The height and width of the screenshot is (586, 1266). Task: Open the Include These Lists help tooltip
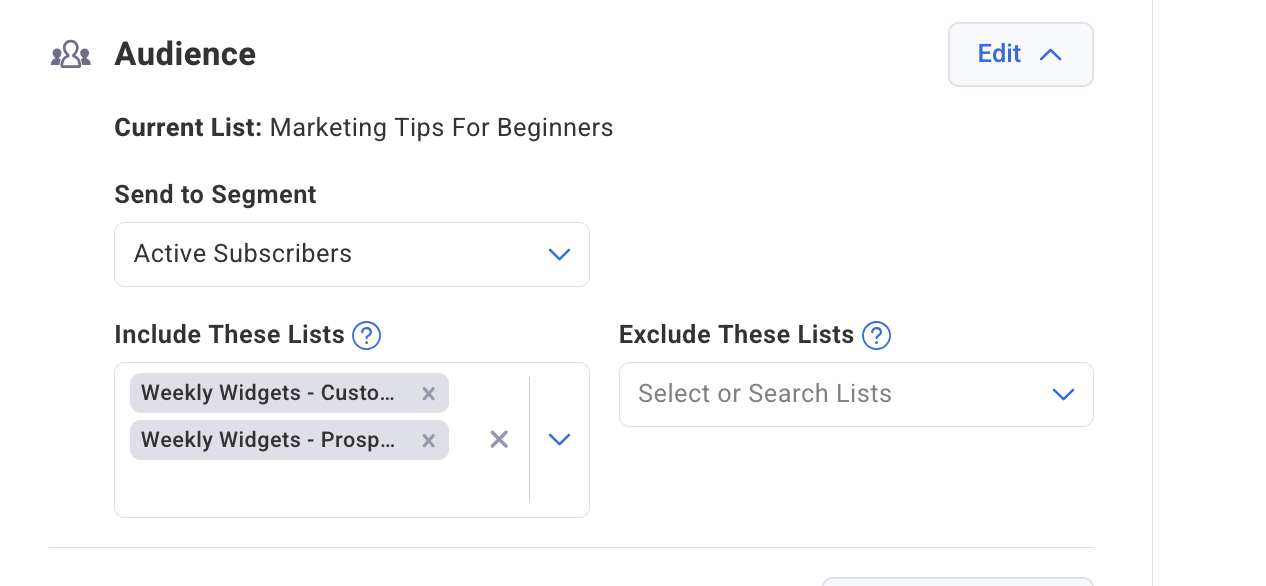pyautogui.click(x=367, y=336)
